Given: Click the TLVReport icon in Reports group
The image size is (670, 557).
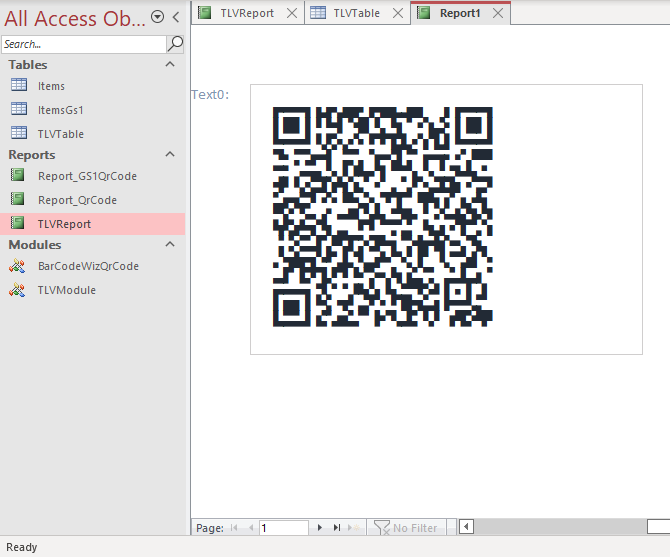Looking at the screenshot, I should point(18,223).
